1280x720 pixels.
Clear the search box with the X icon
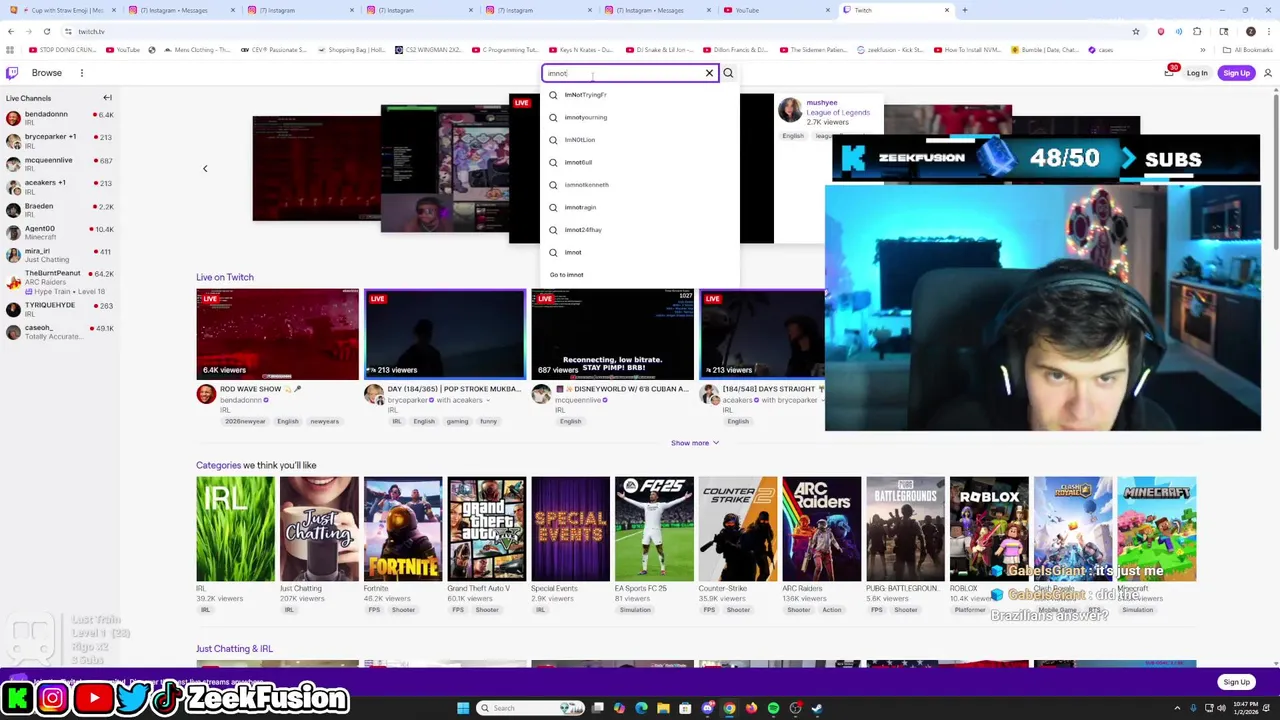[x=709, y=73]
